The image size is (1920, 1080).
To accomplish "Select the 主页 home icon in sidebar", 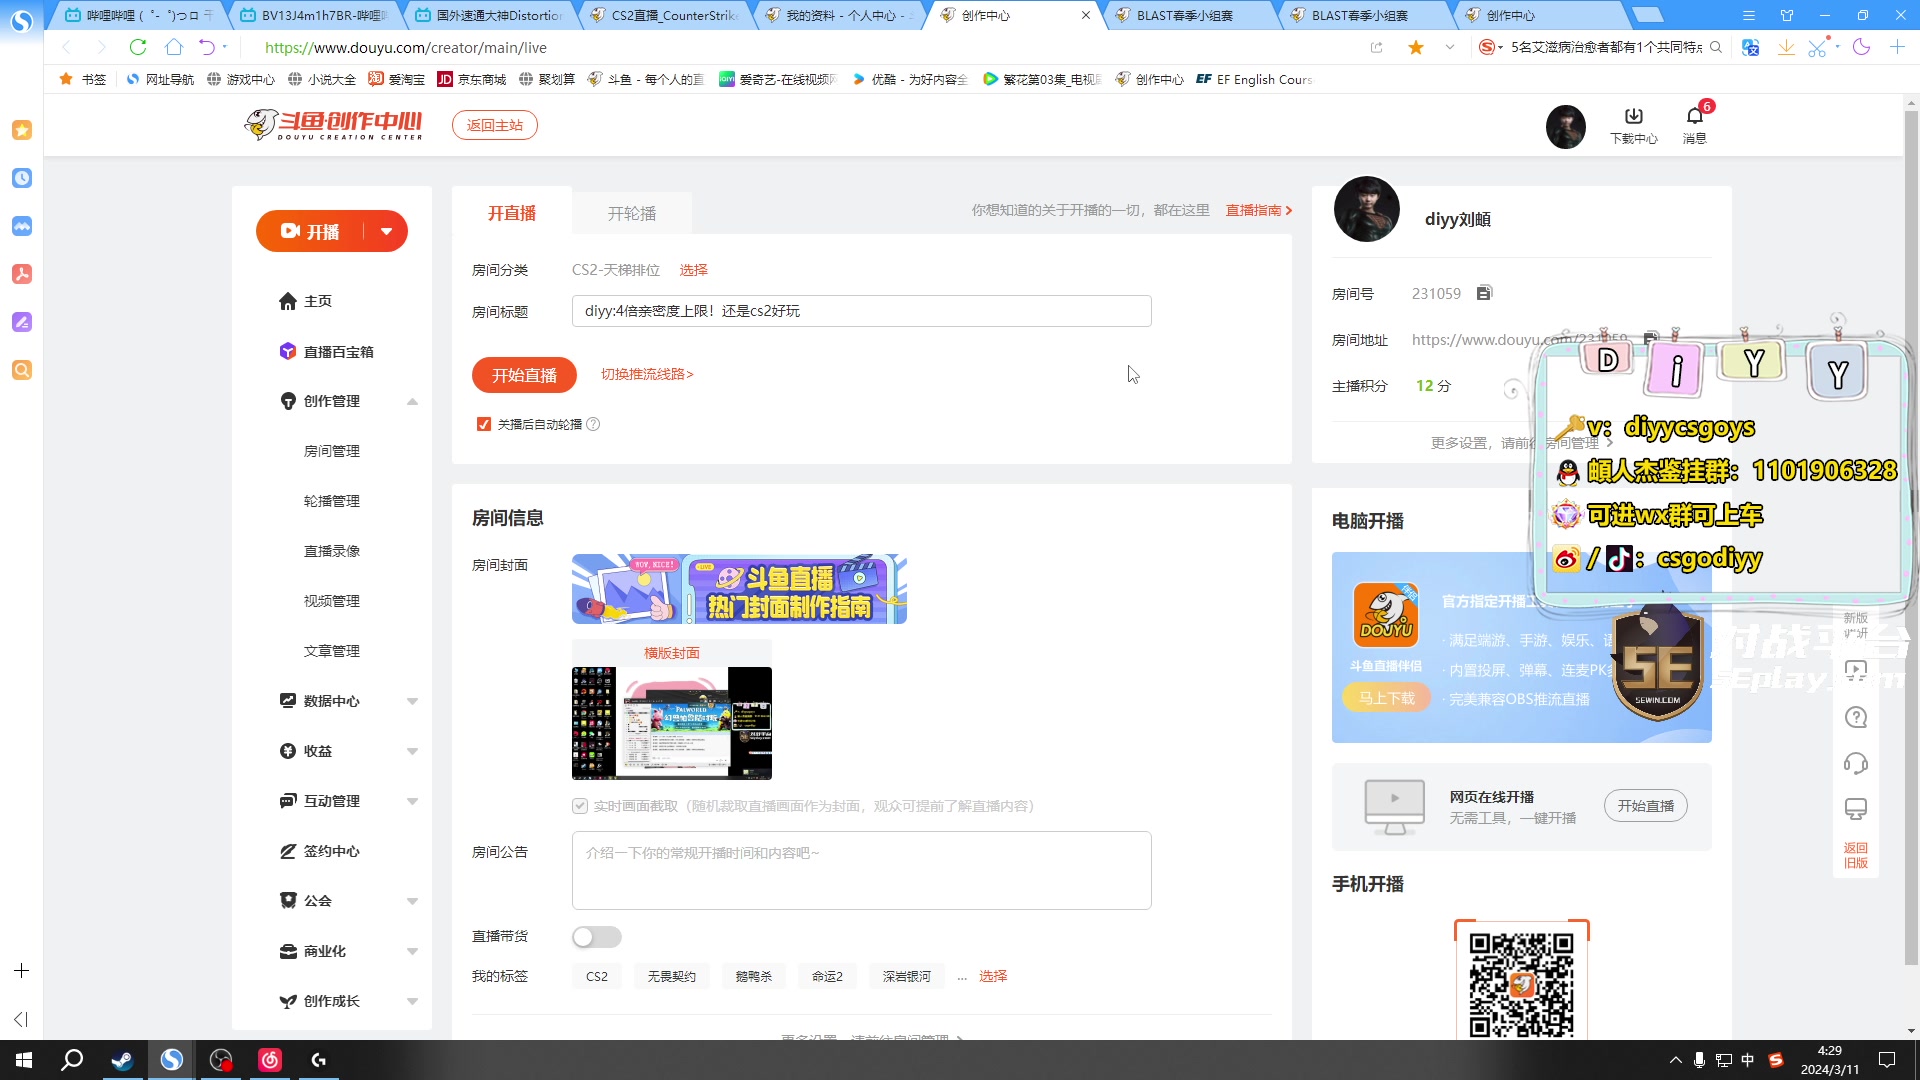I will point(288,300).
